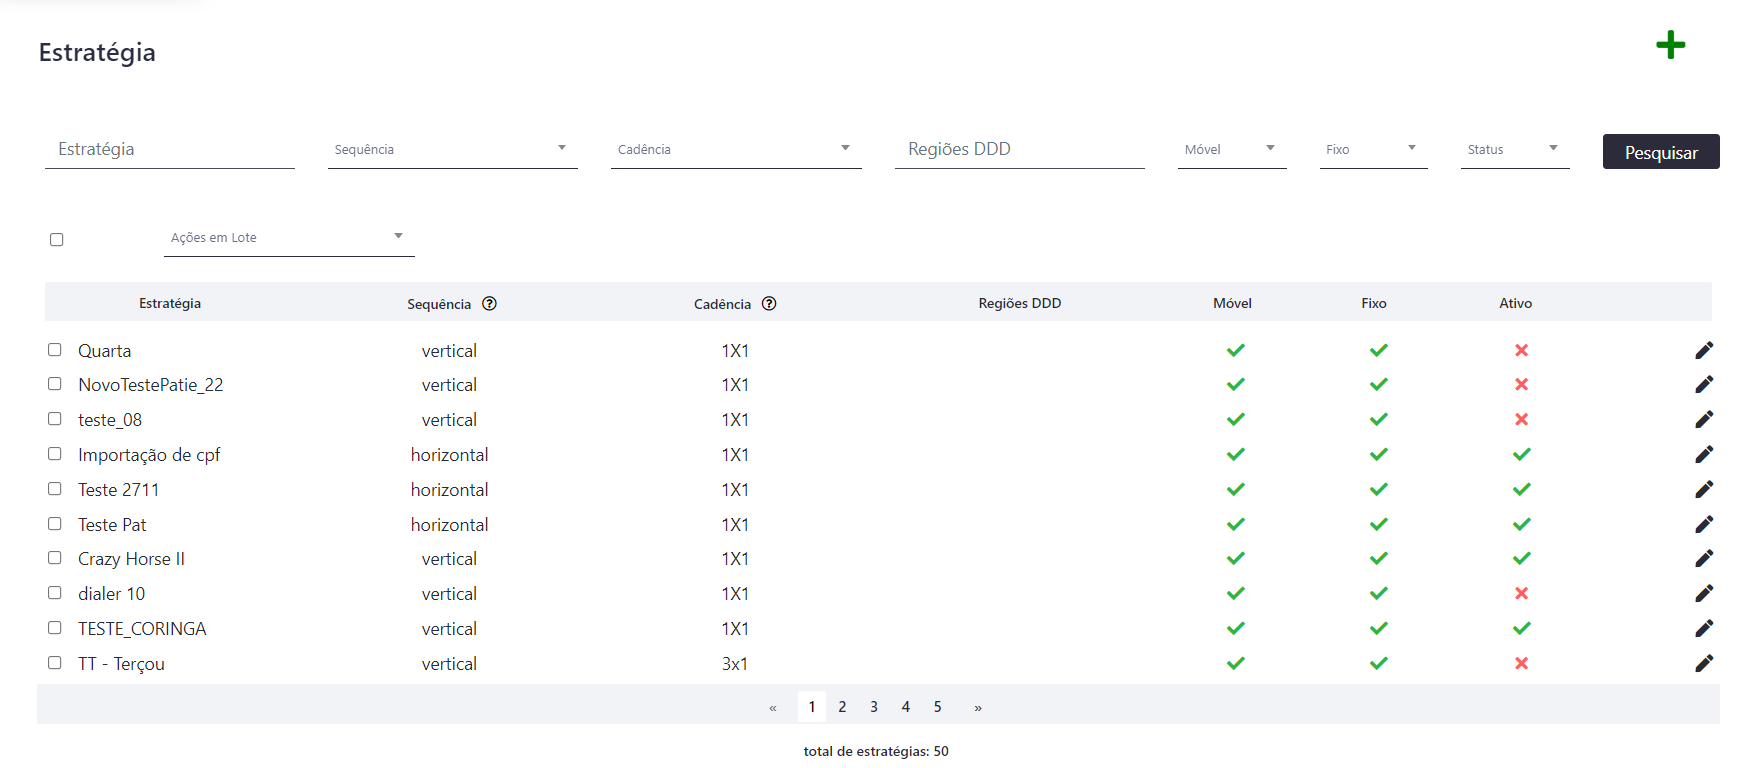Click the Móvel green check for Crazy Horse II

pos(1236,558)
